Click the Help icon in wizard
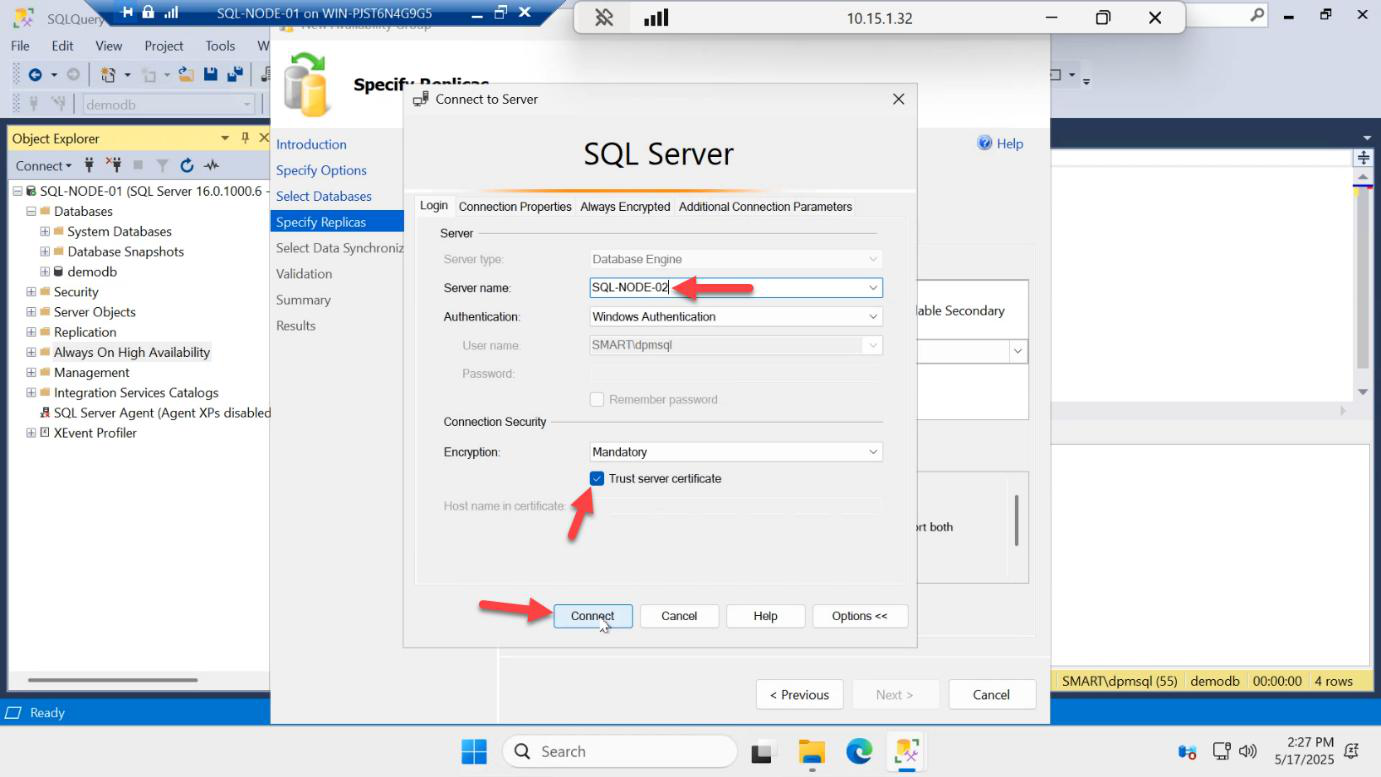Viewport: 1381px width, 777px height. 984,143
